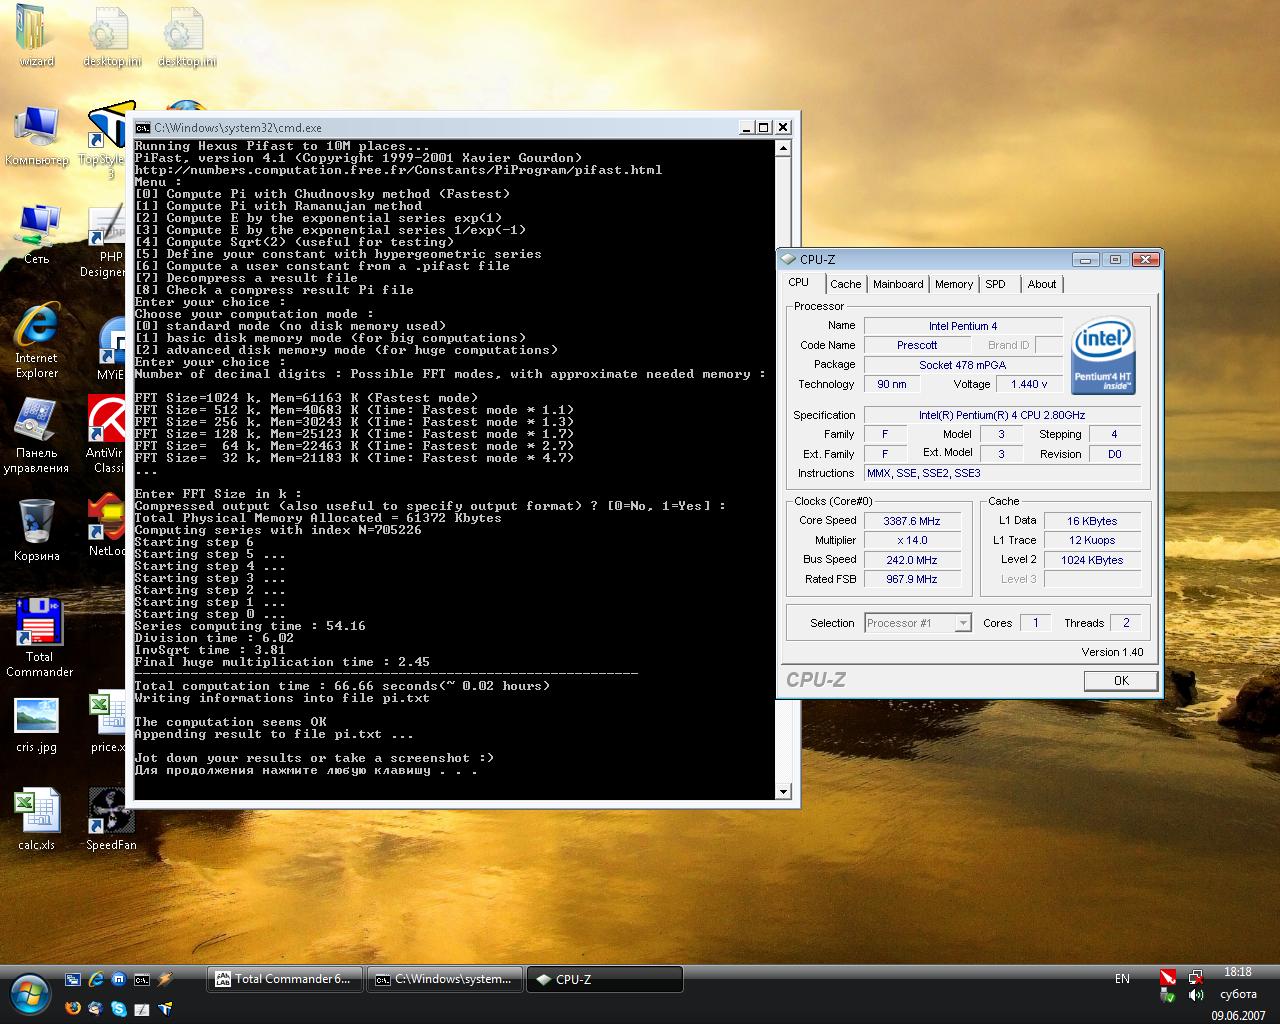The width and height of the screenshot is (1280, 1024).
Task: Open the Корзина recycle bin icon
Action: coord(37,530)
